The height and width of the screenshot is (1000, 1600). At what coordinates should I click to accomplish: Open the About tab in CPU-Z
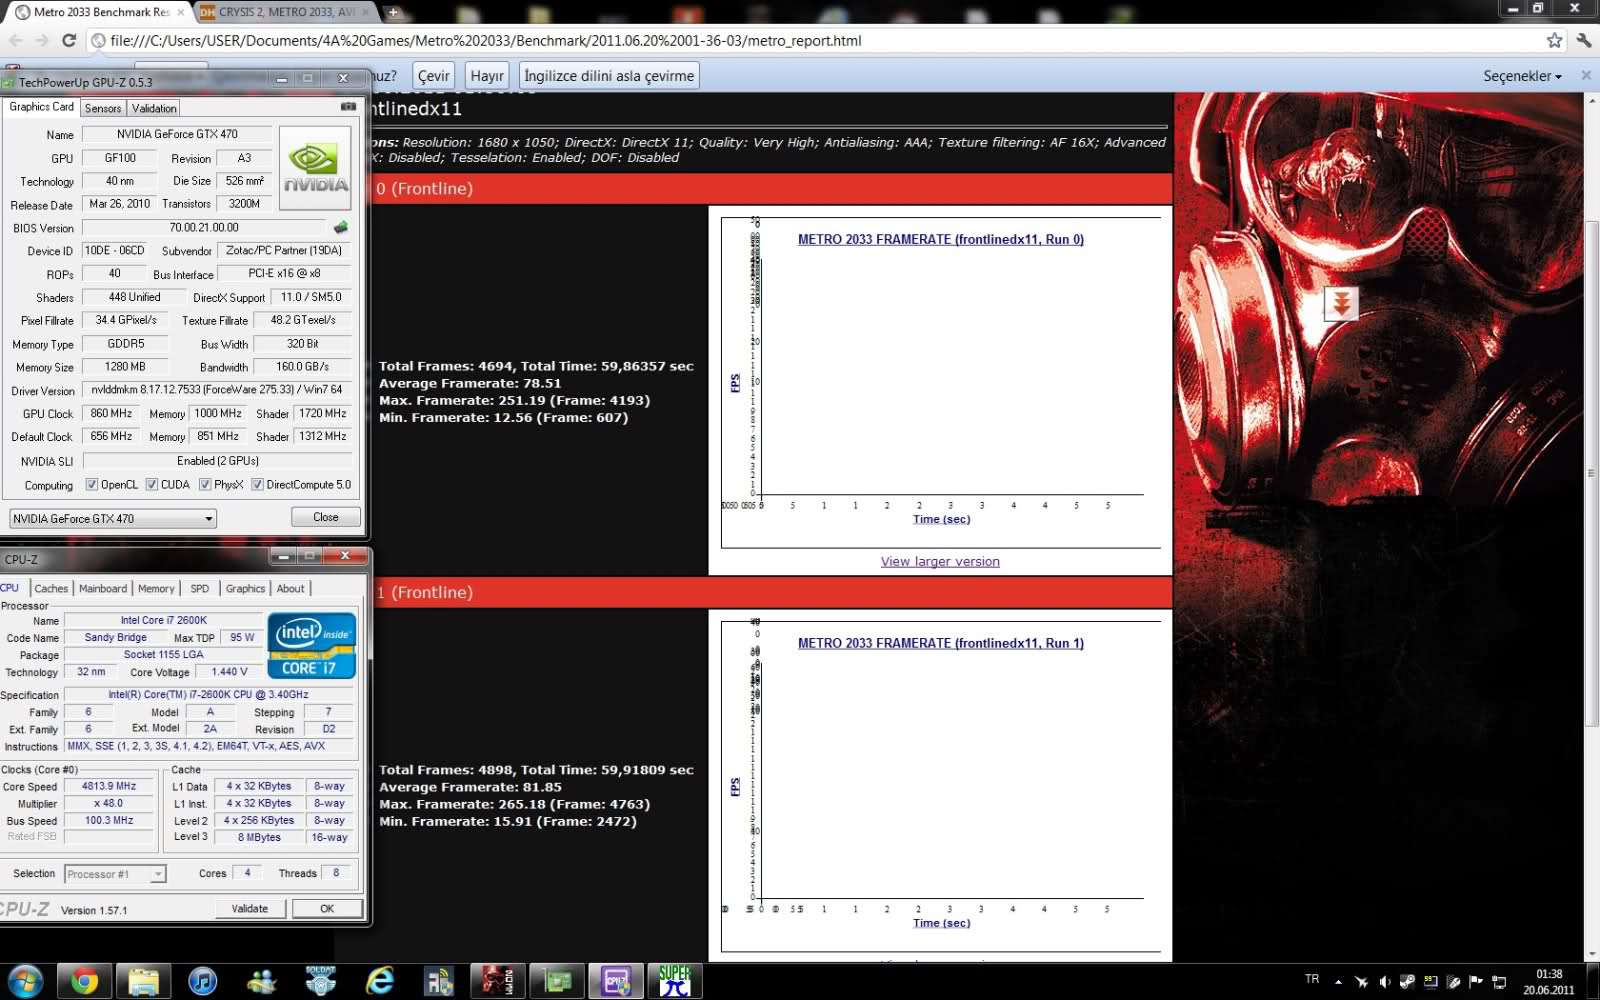tap(291, 589)
